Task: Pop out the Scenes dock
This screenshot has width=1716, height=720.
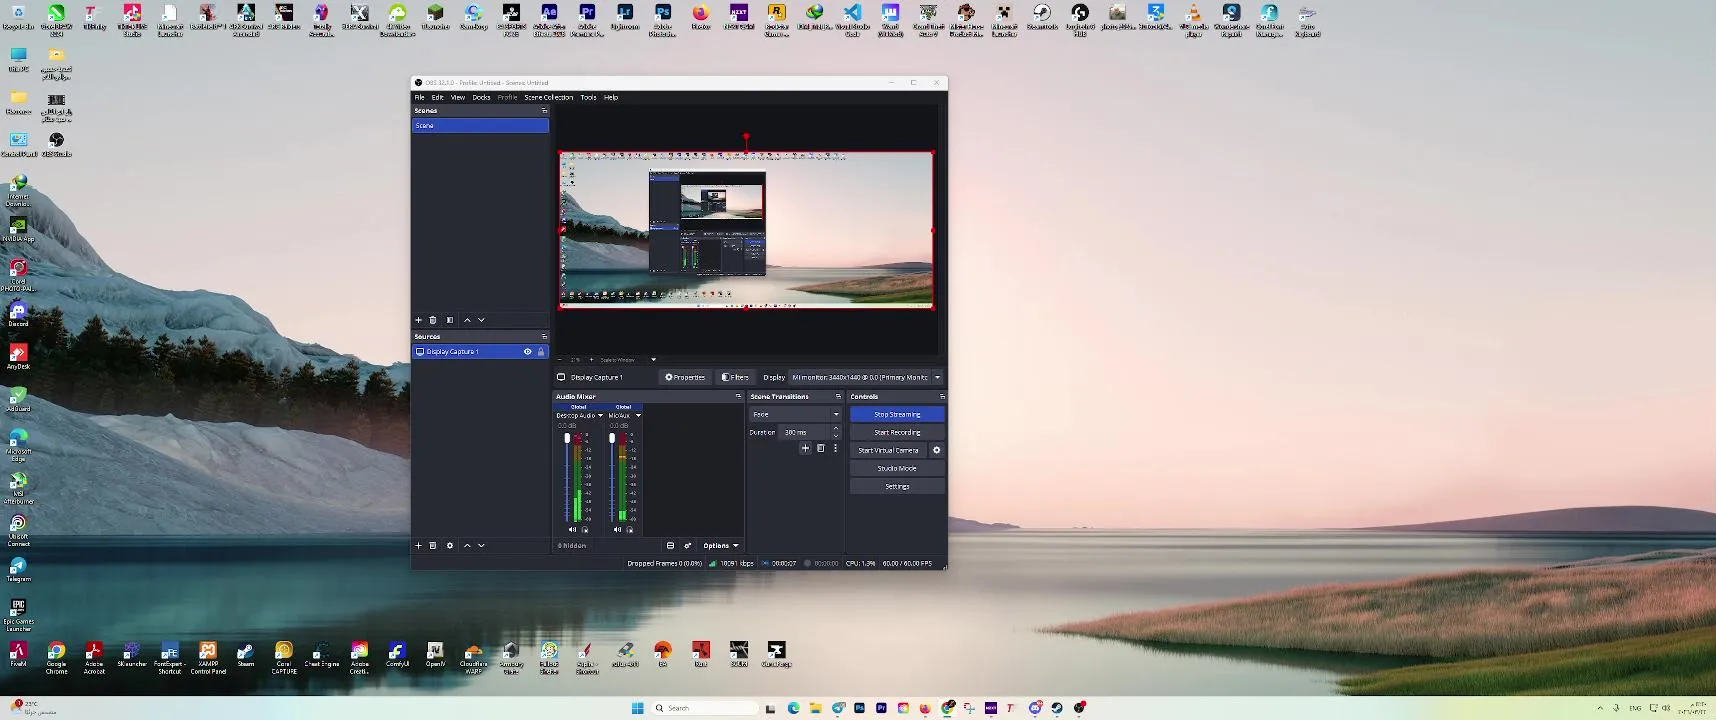Action: point(544,110)
